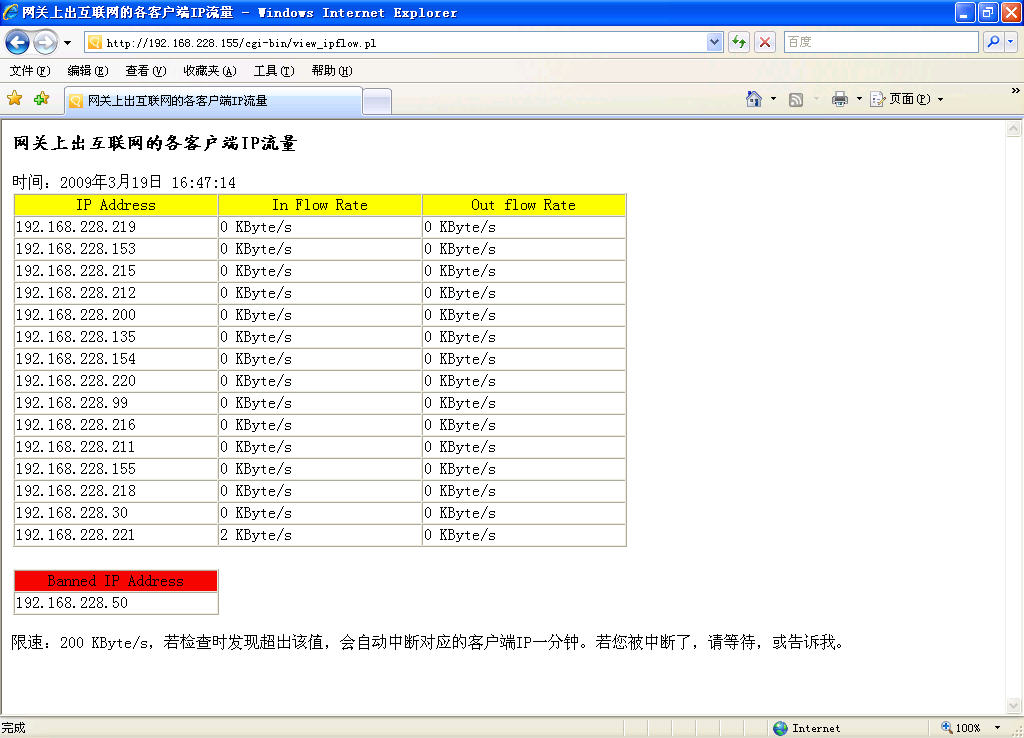Click the red Stop loading icon

(765, 42)
